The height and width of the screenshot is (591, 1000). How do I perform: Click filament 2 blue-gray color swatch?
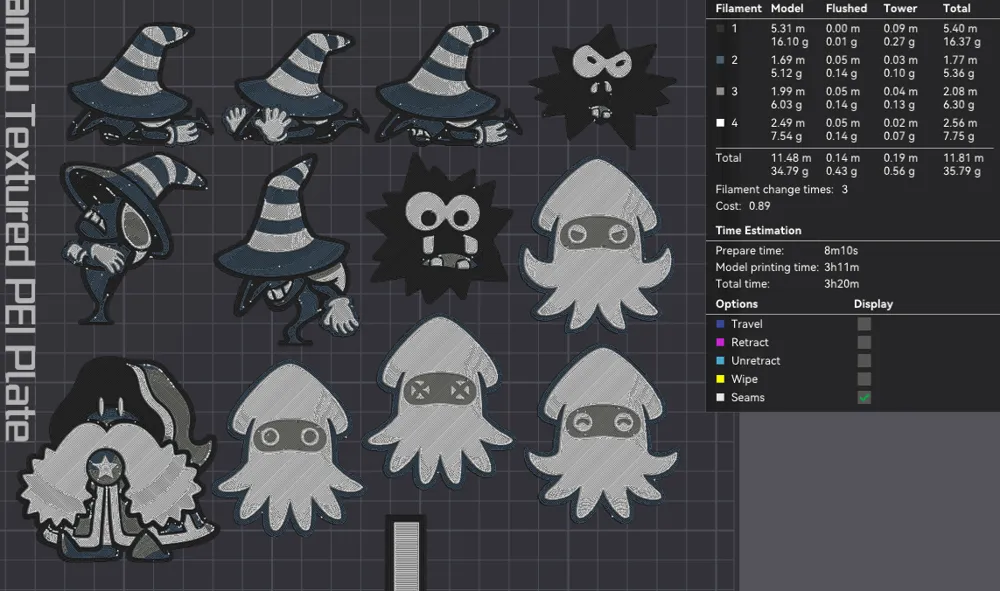click(x=721, y=60)
